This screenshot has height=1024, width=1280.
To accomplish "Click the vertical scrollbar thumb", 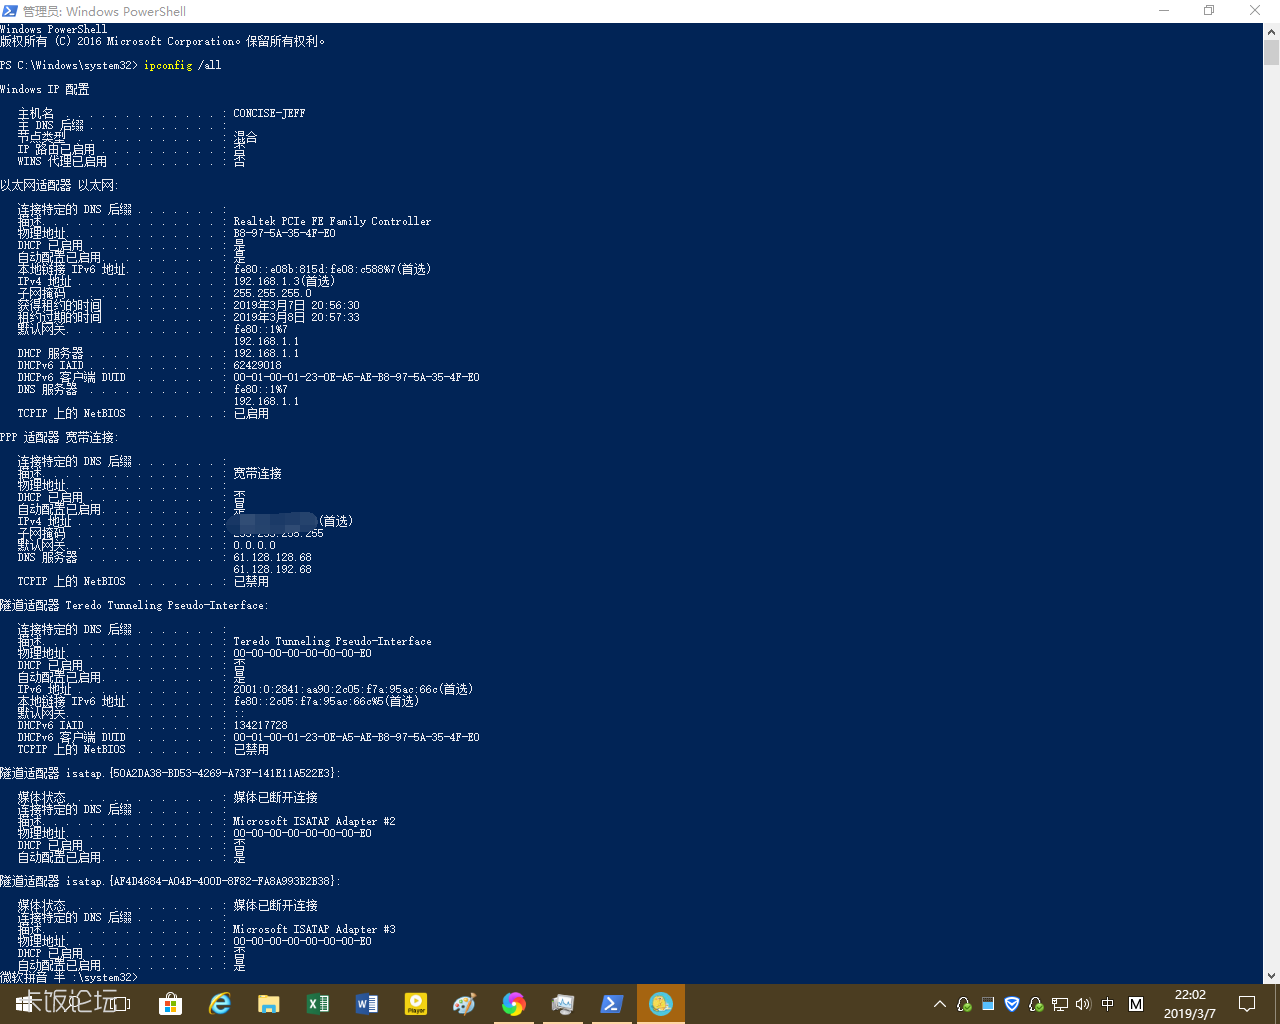I will (1271, 52).
